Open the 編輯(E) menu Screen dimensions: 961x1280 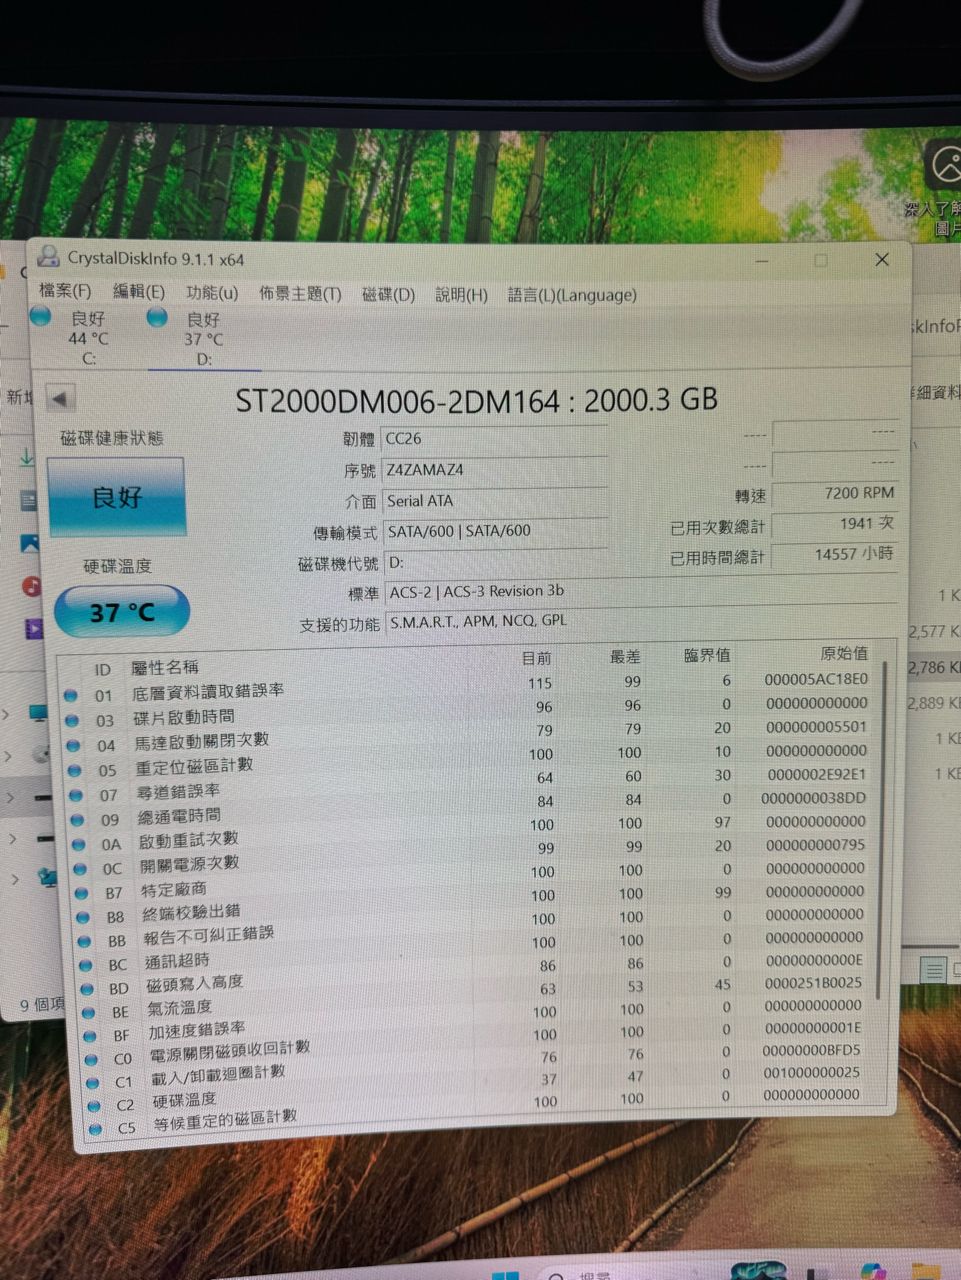[138, 292]
